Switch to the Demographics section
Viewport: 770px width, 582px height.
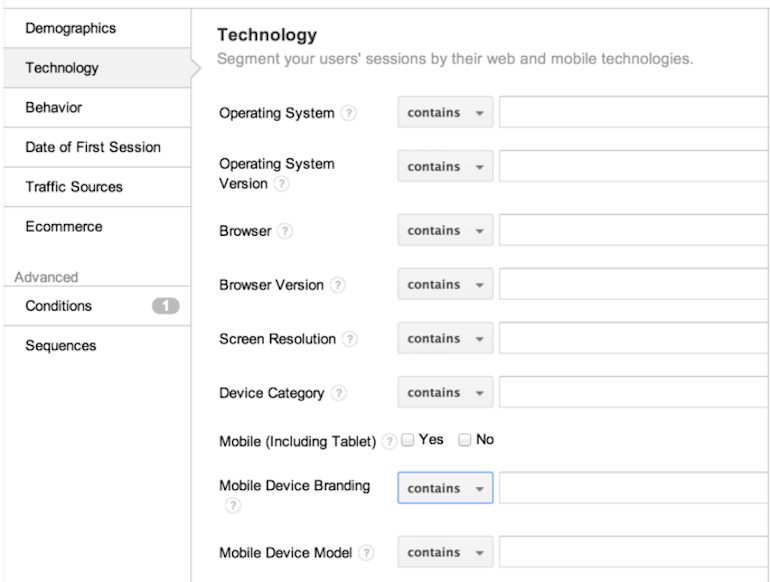pos(70,28)
